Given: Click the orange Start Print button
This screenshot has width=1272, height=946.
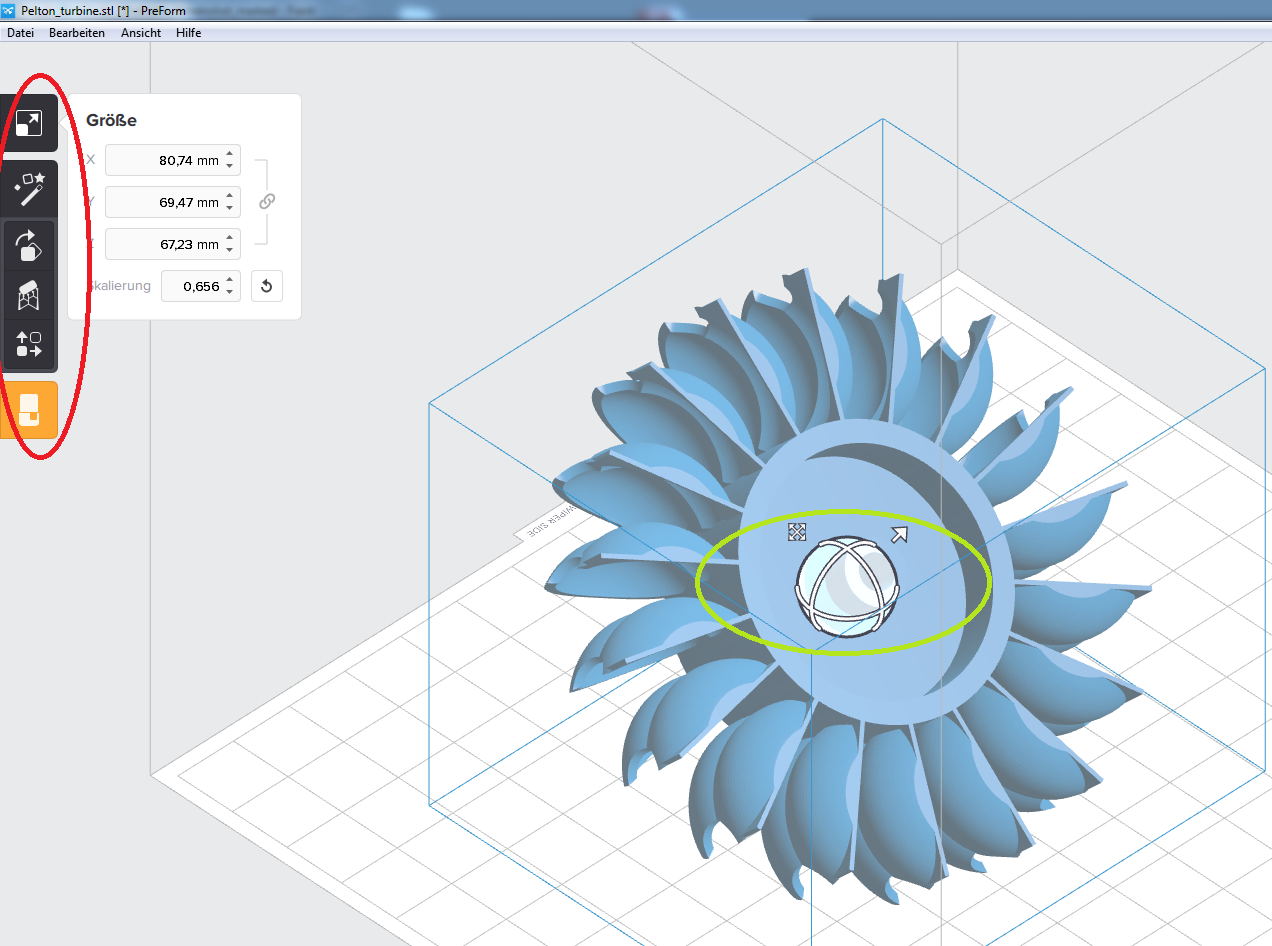Looking at the screenshot, I should pos(29,409).
